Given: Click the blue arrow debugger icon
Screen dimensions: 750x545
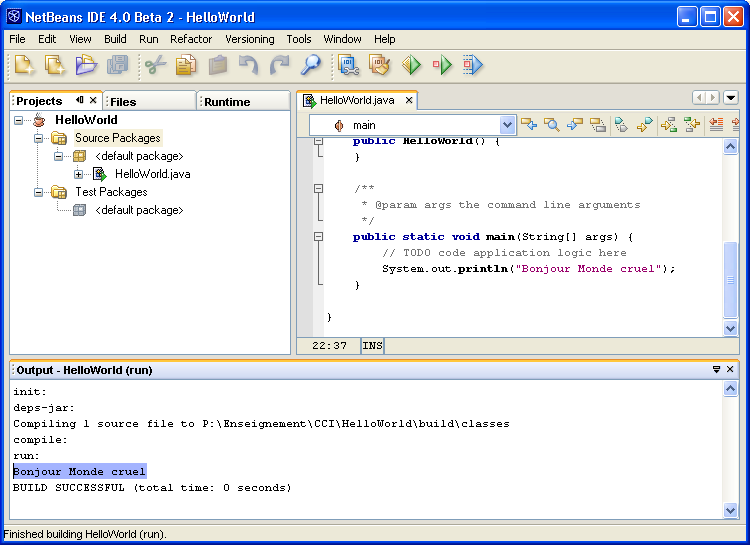Looking at the screenshot, I should coord(473,65).
